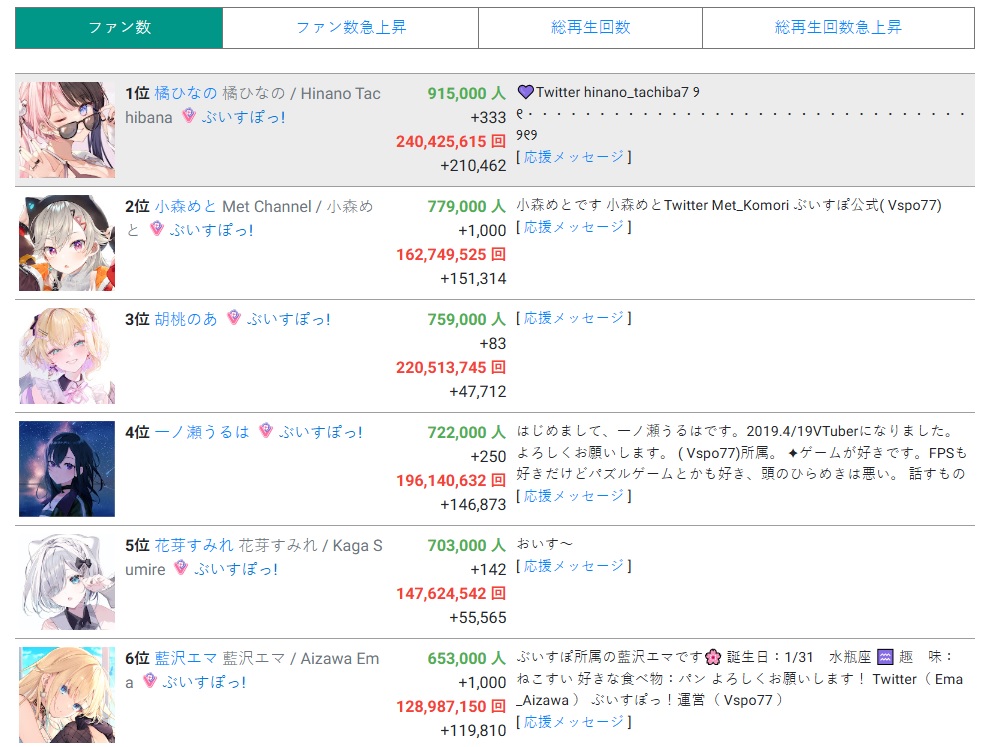Screen dimensions: 995x747
Task: Click the view increase +55,565
Action: point(478,618)
